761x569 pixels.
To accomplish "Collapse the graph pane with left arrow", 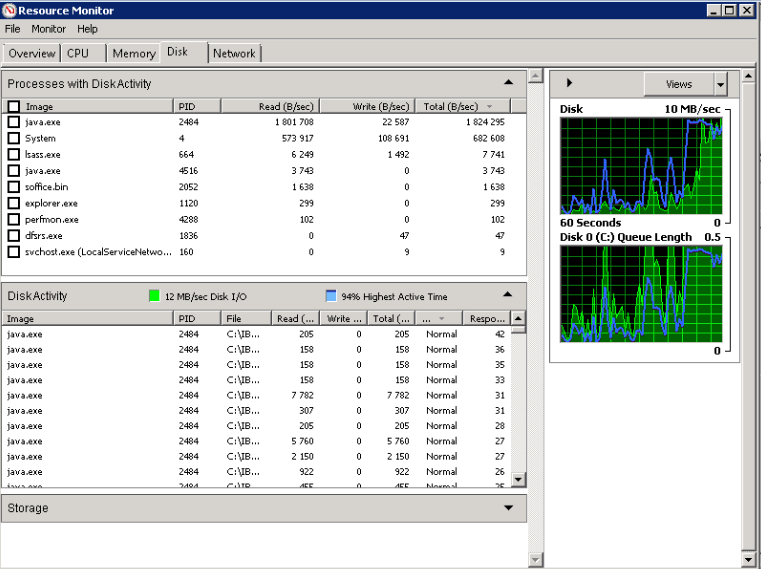I will [x=569, y=83].
